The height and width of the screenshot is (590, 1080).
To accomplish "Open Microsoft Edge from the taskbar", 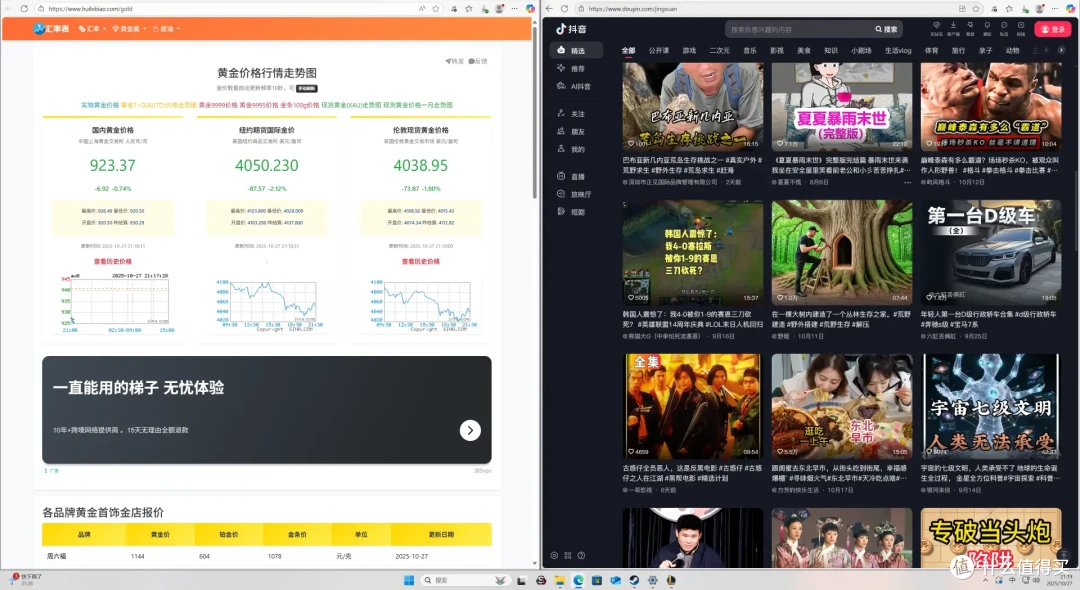I will [578, 580].
